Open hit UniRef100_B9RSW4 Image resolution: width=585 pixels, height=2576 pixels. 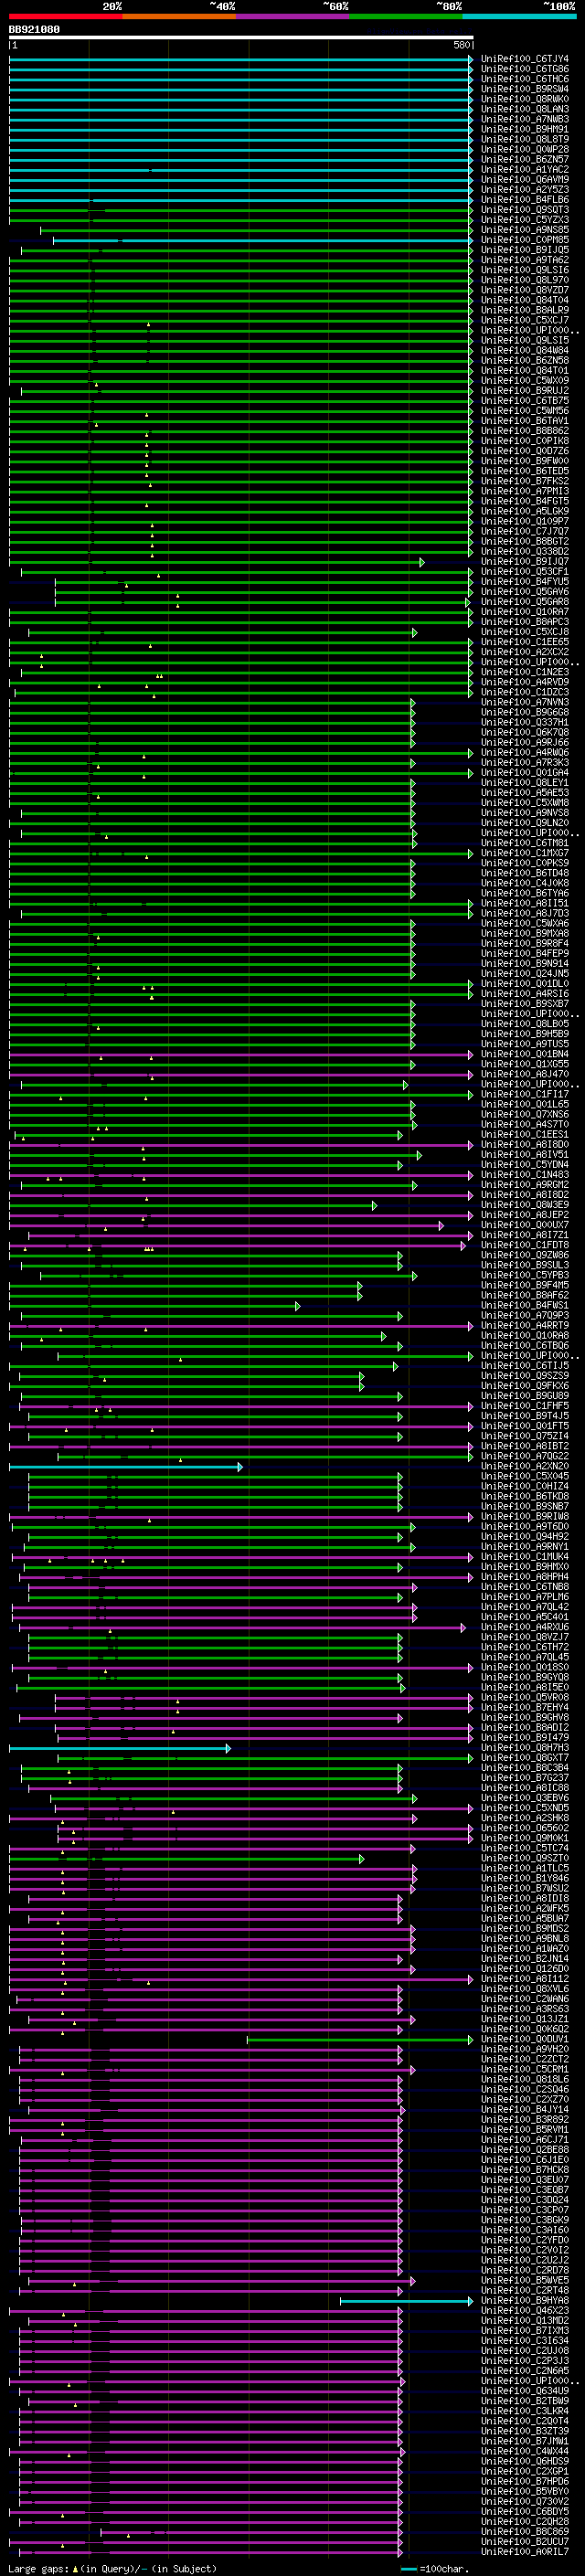[x=525, y=89]
